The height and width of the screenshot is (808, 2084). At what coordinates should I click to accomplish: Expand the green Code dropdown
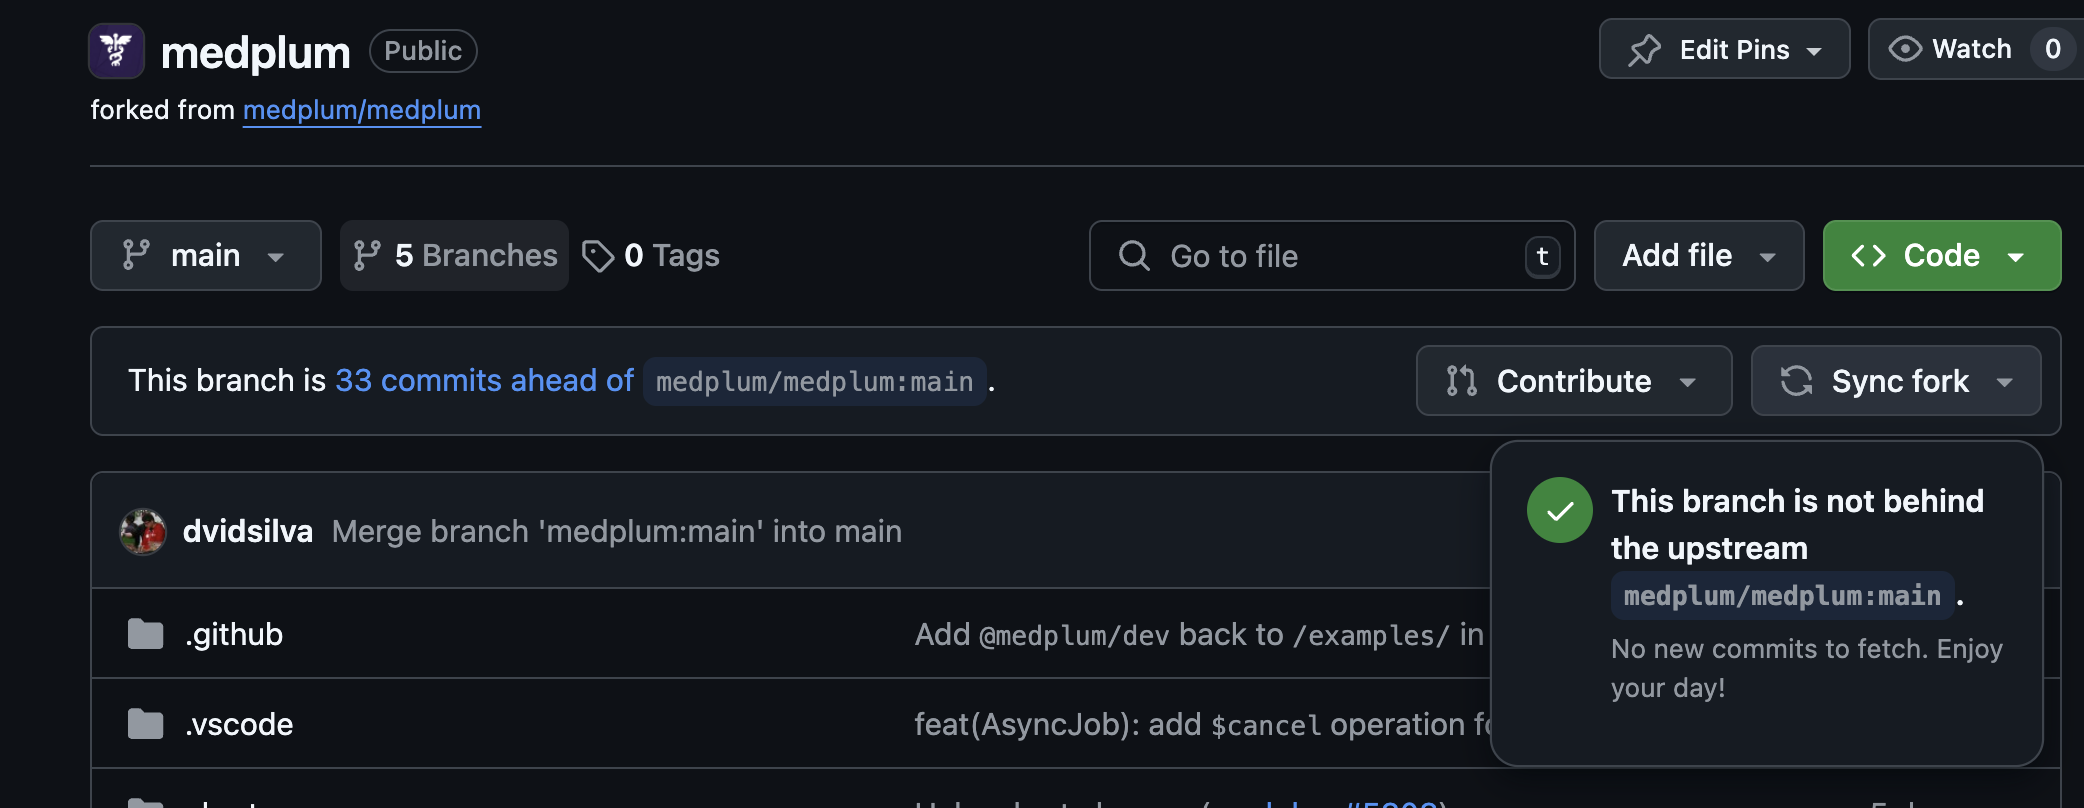click(1942, 256)
